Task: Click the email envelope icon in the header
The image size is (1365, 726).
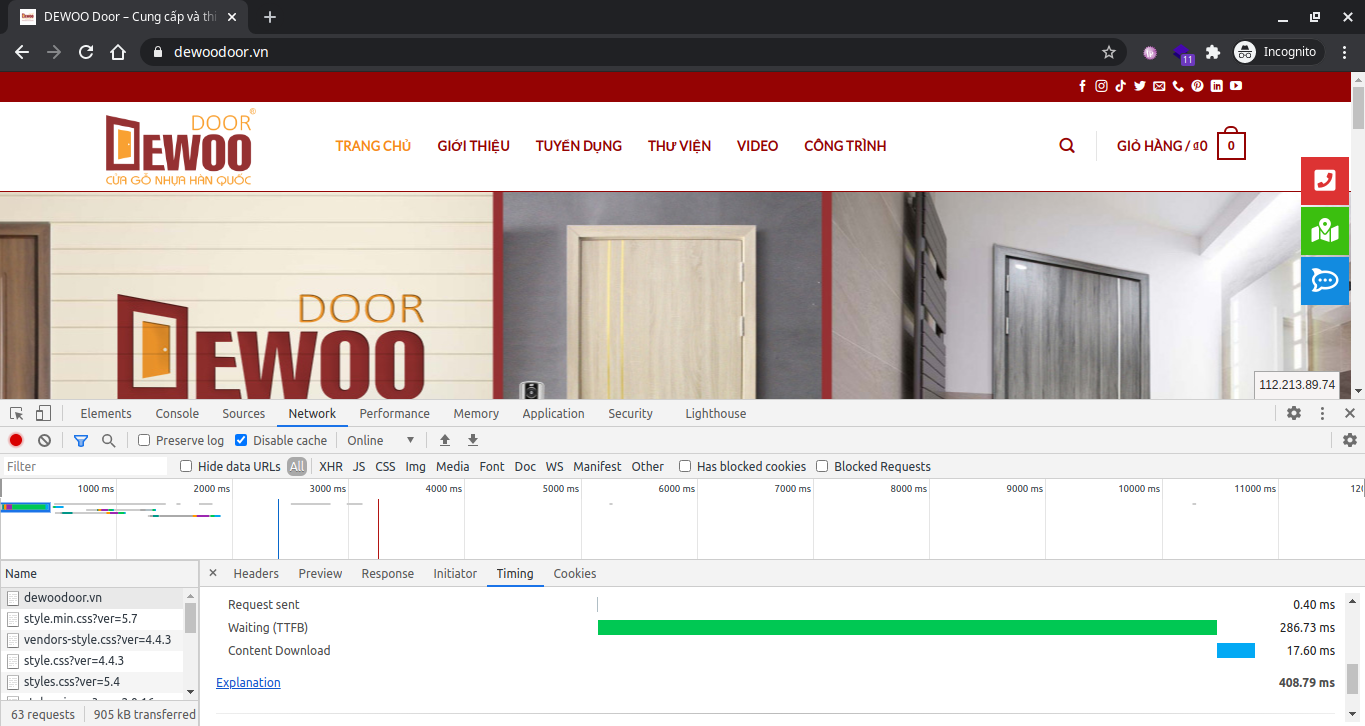Action: pos(1159,86)
